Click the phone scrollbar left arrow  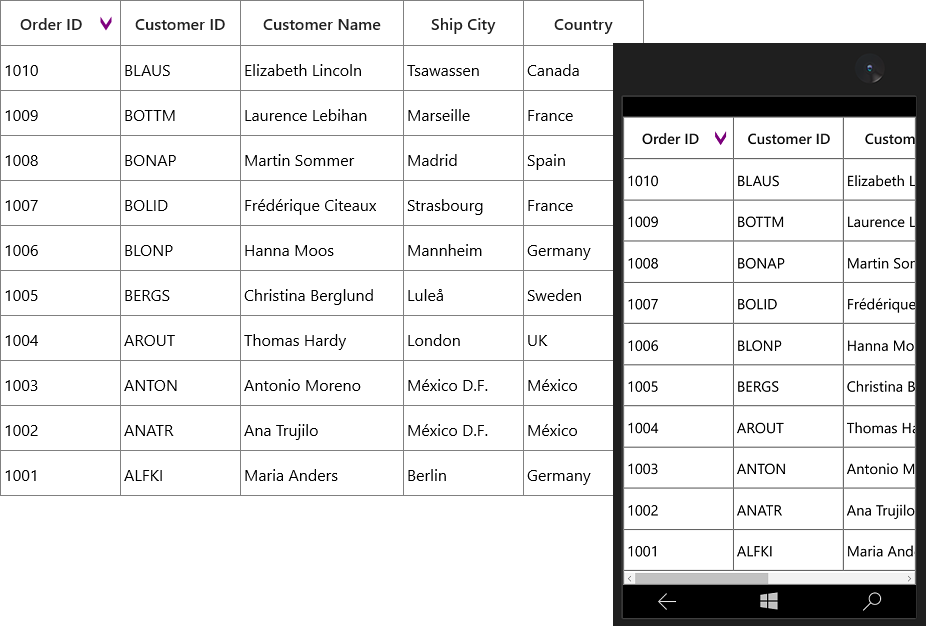click(630, 578)
